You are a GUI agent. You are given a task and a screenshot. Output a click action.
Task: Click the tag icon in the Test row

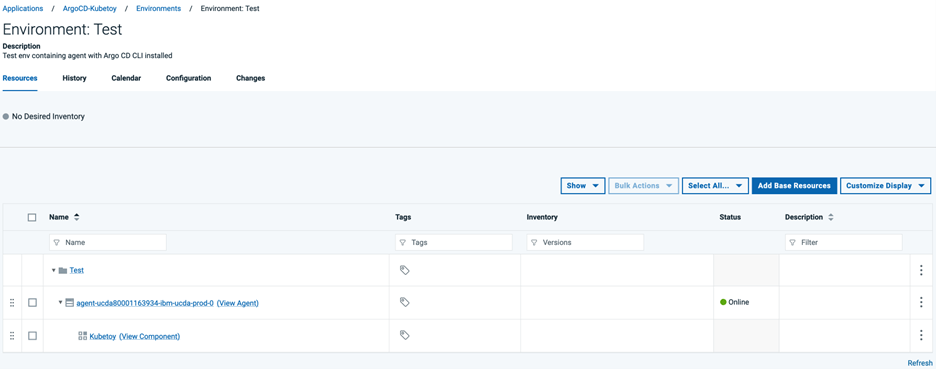tap(404, 270)
